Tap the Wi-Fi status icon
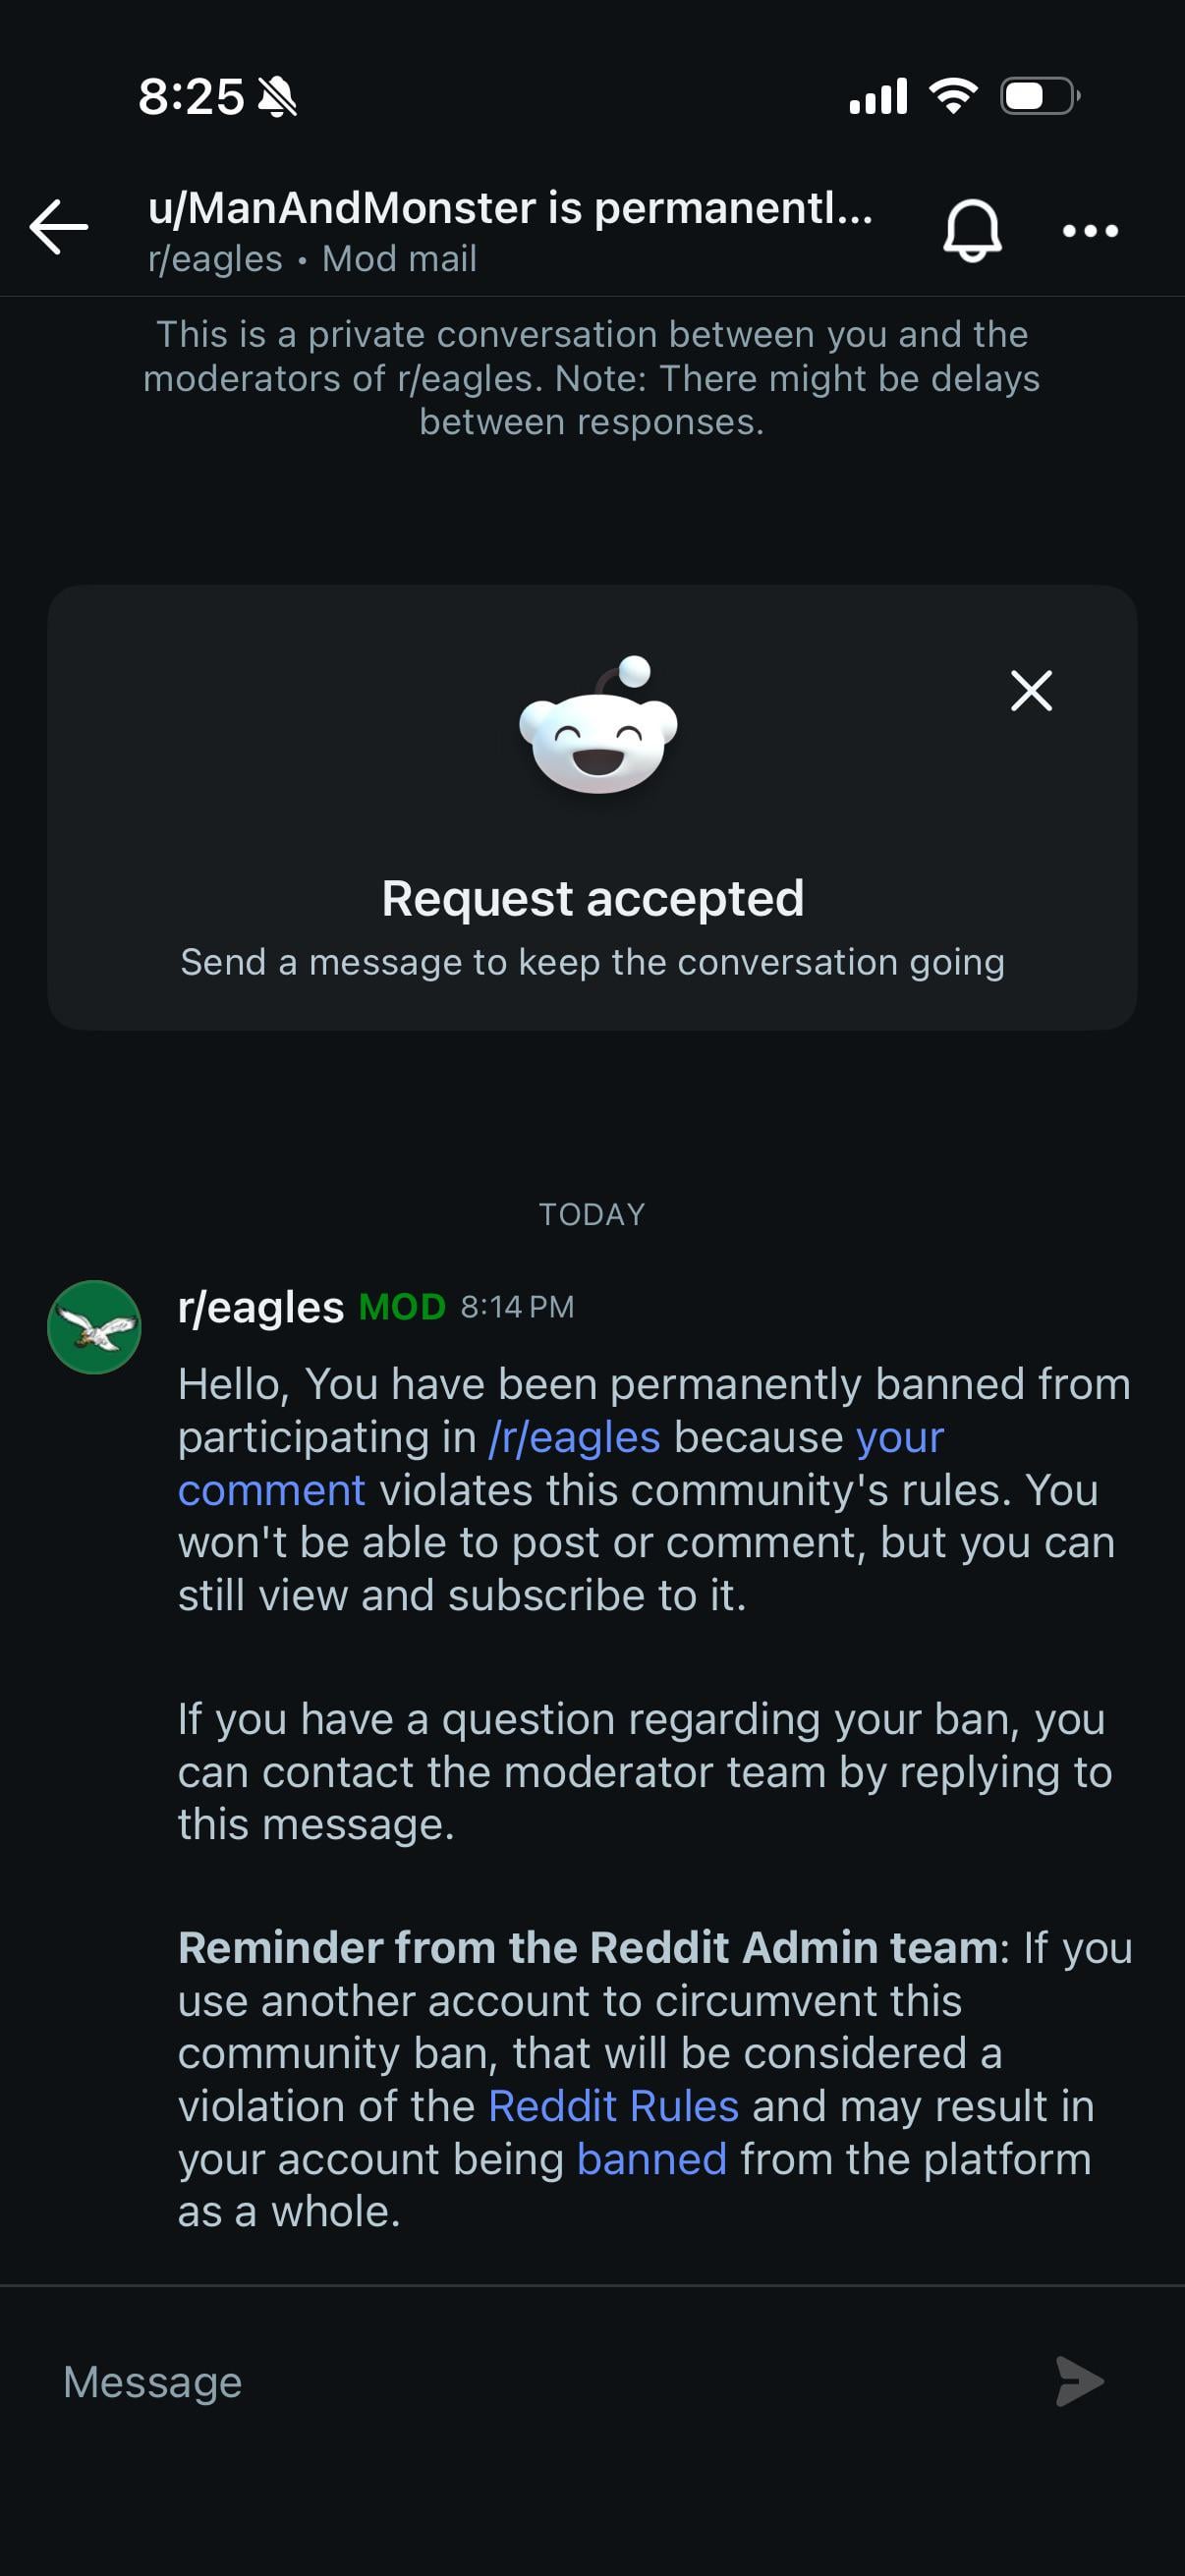The height and width of the screenshot is (2576, 1185). coord(953,96)
